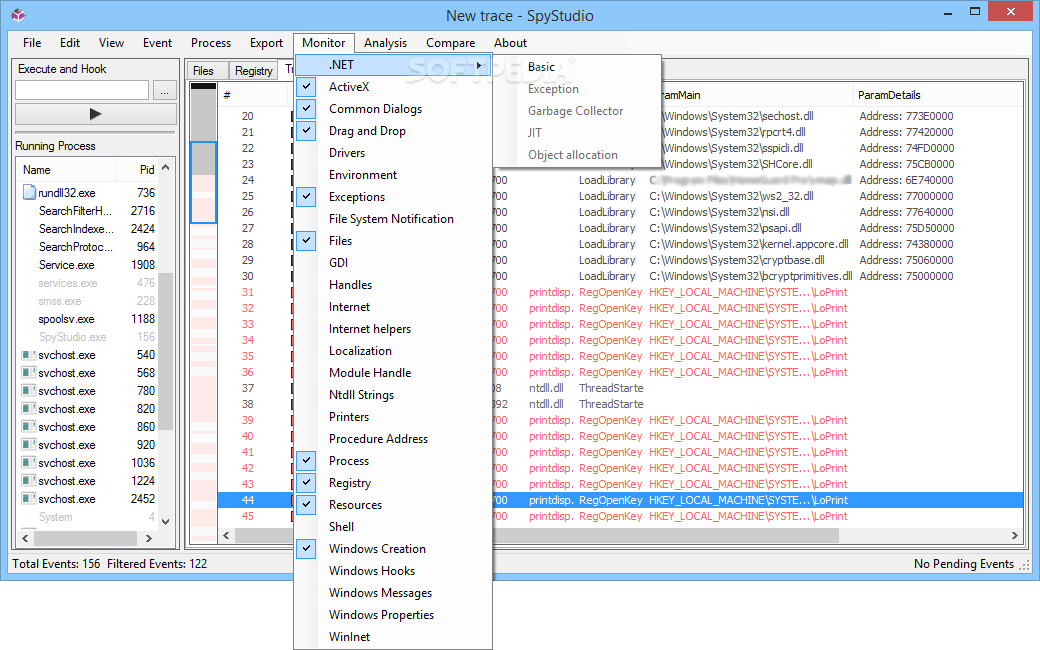Select the spoolsv.exe process row

(89, 319)
